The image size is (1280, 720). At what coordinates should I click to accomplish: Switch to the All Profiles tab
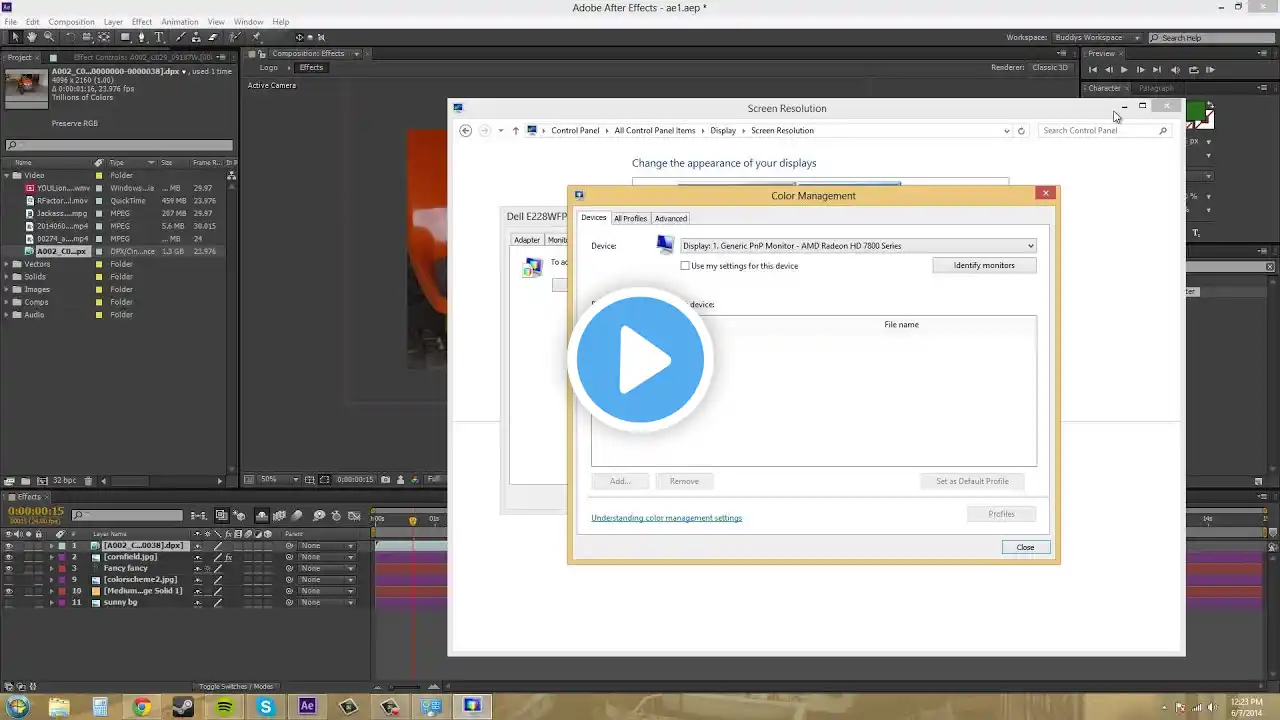point(630,218)
